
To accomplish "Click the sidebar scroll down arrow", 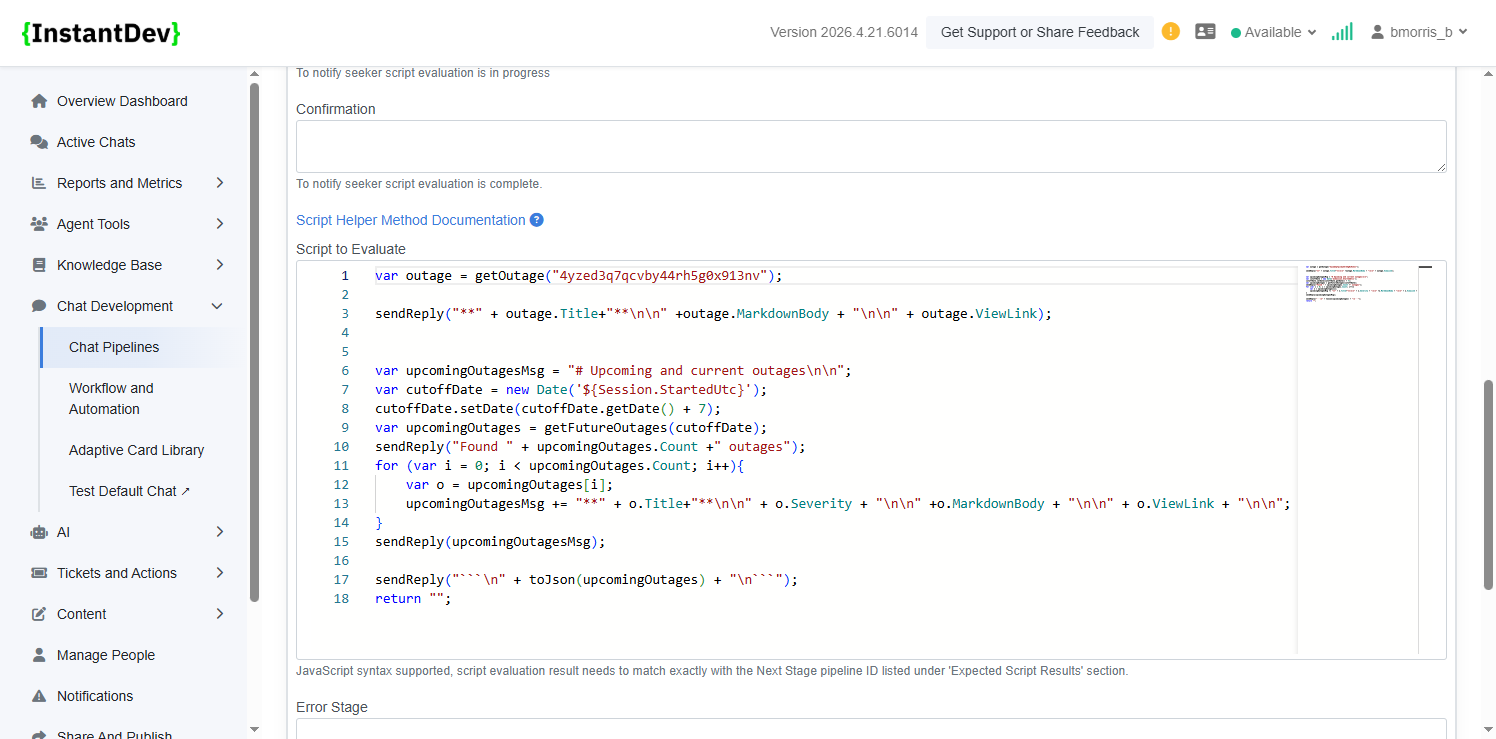I will pos(254,729).
